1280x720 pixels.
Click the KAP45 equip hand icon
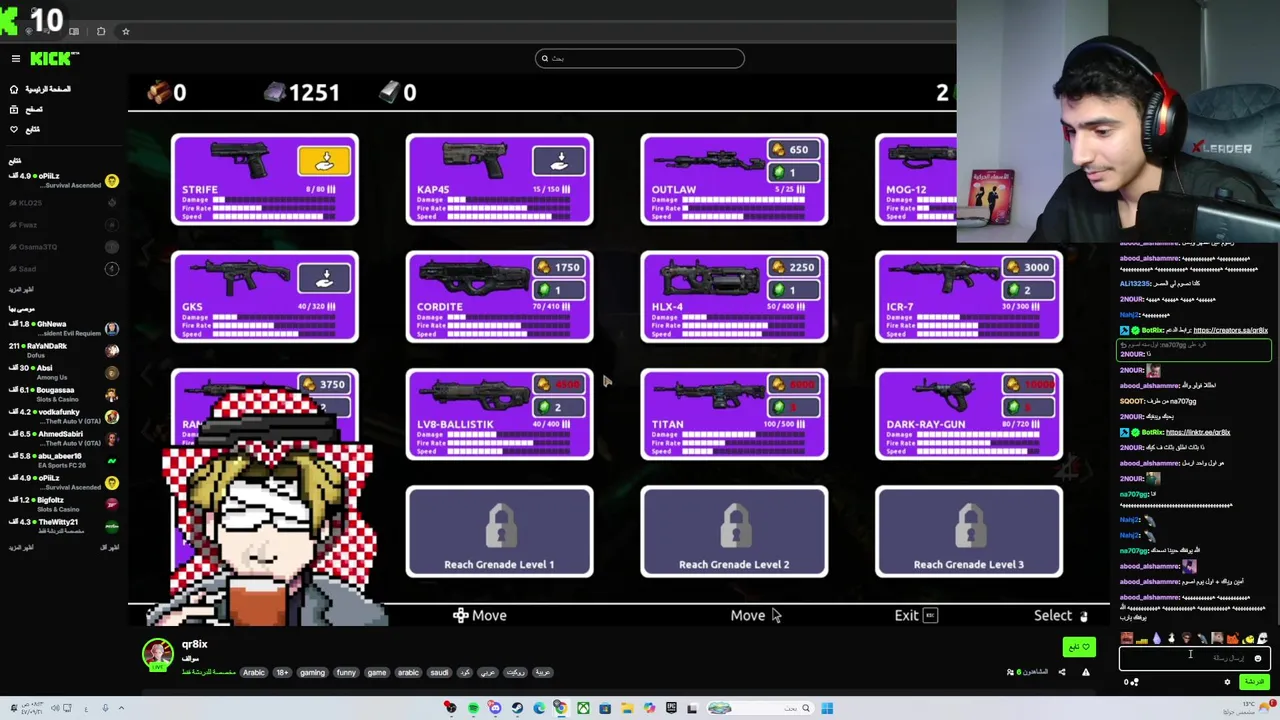coord(559,160)
